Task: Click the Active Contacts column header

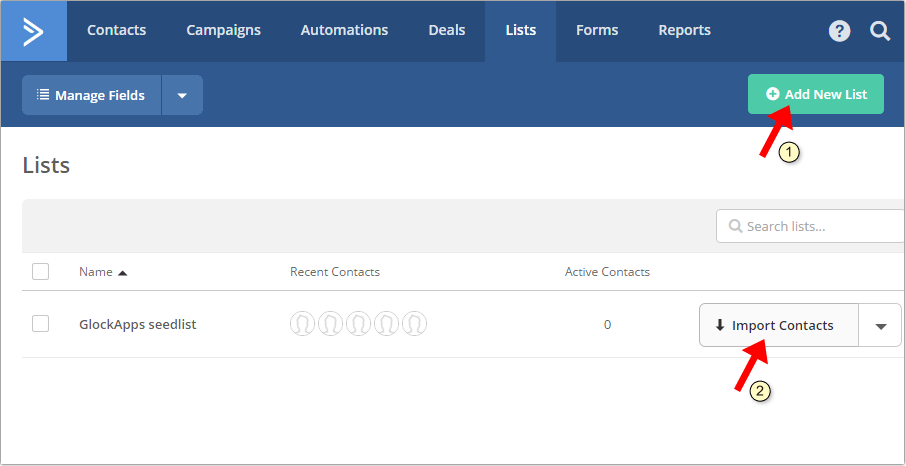Action: (607, 272)
